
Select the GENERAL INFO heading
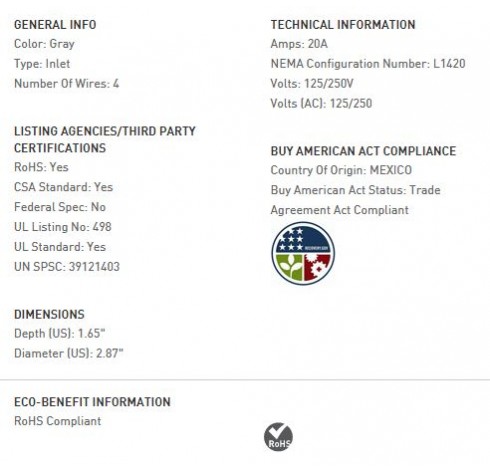(x=55, y=25)
